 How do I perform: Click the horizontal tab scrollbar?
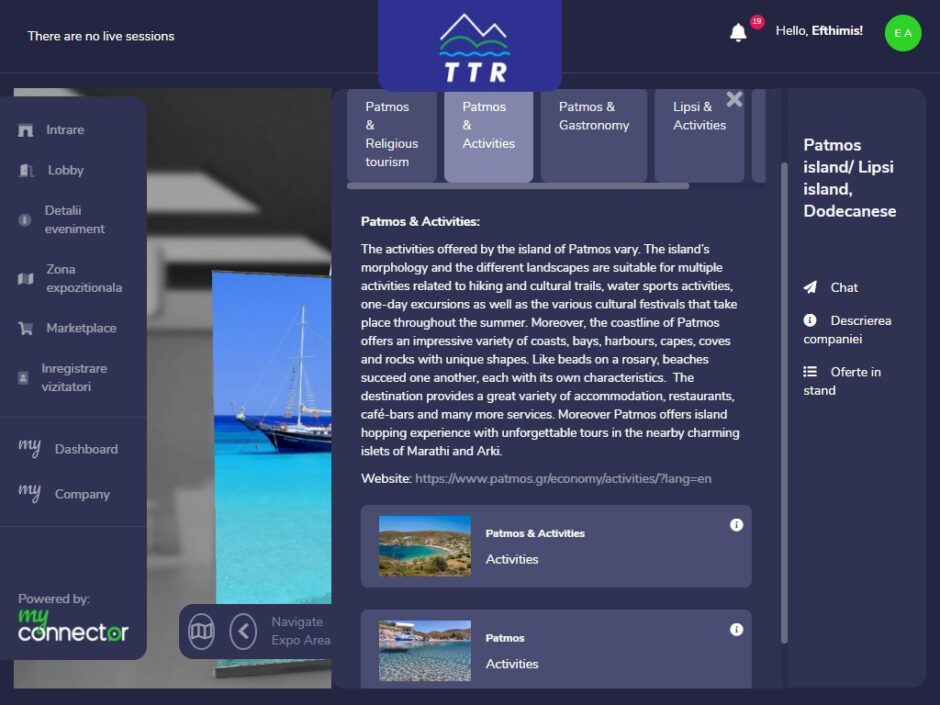518,186
